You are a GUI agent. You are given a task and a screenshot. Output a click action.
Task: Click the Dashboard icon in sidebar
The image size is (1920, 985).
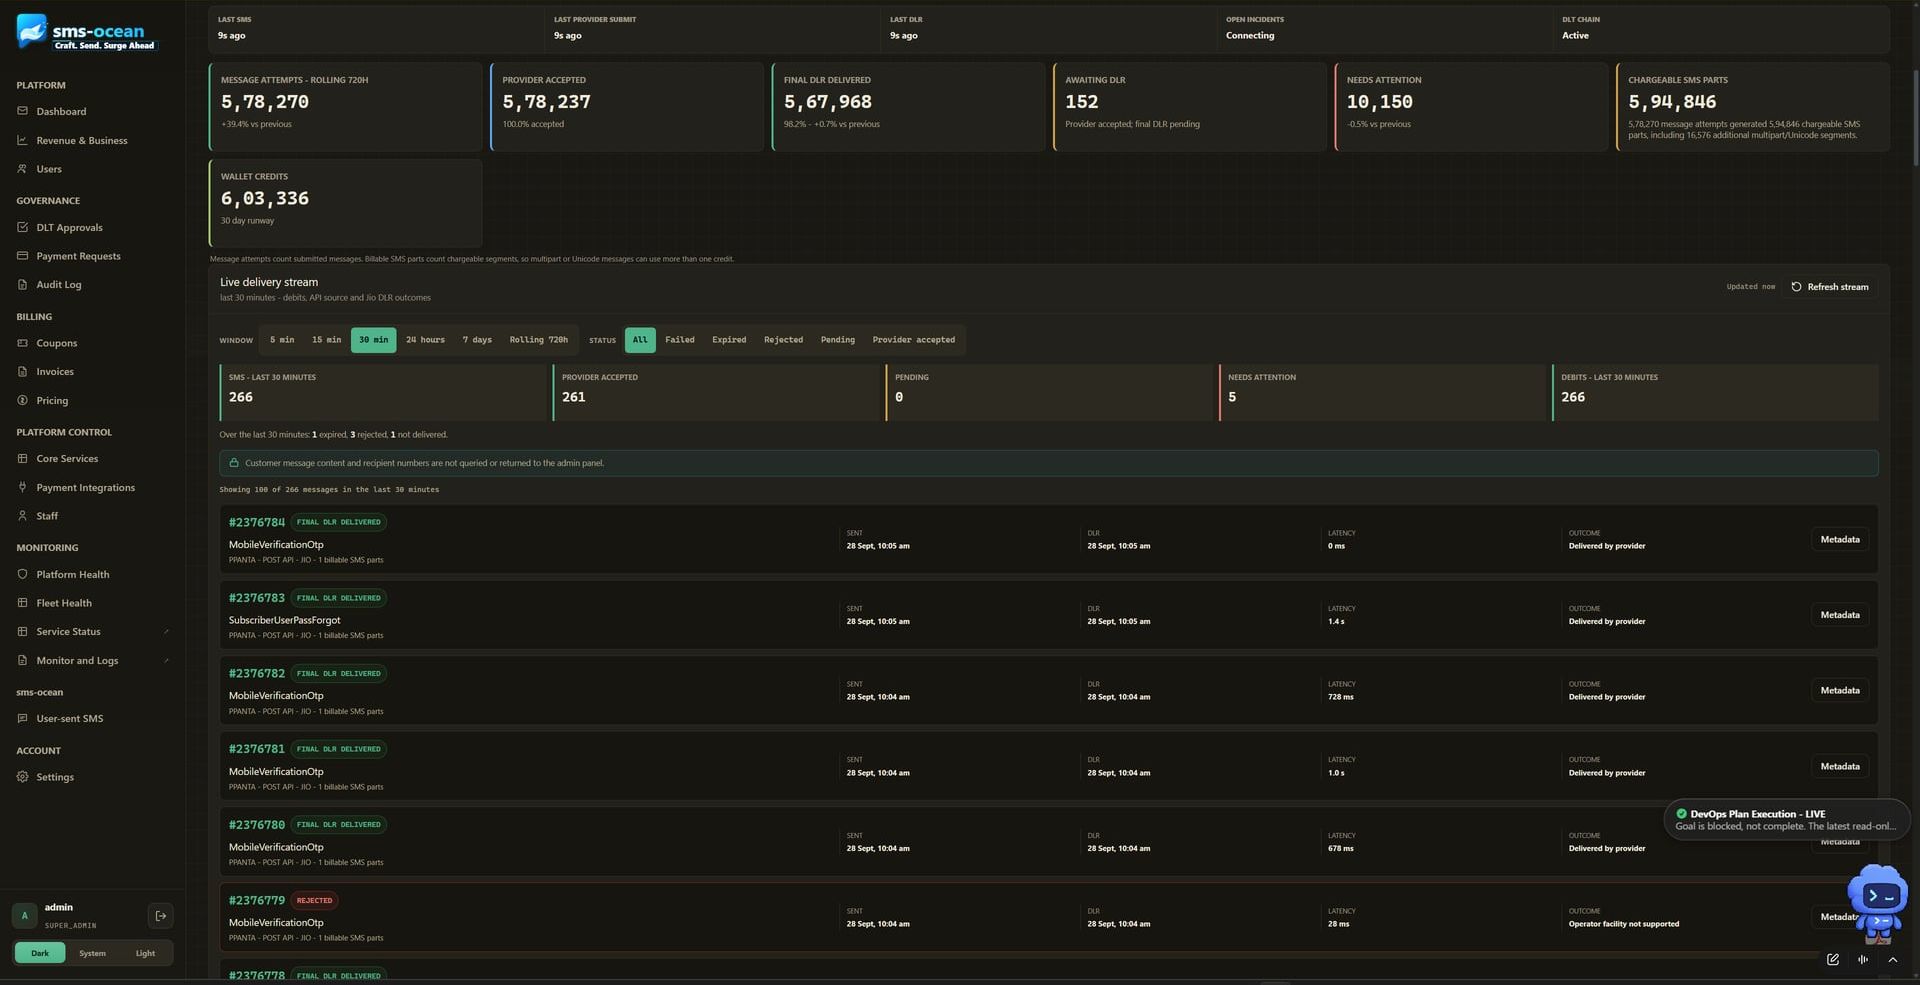[x=22, y=111]
